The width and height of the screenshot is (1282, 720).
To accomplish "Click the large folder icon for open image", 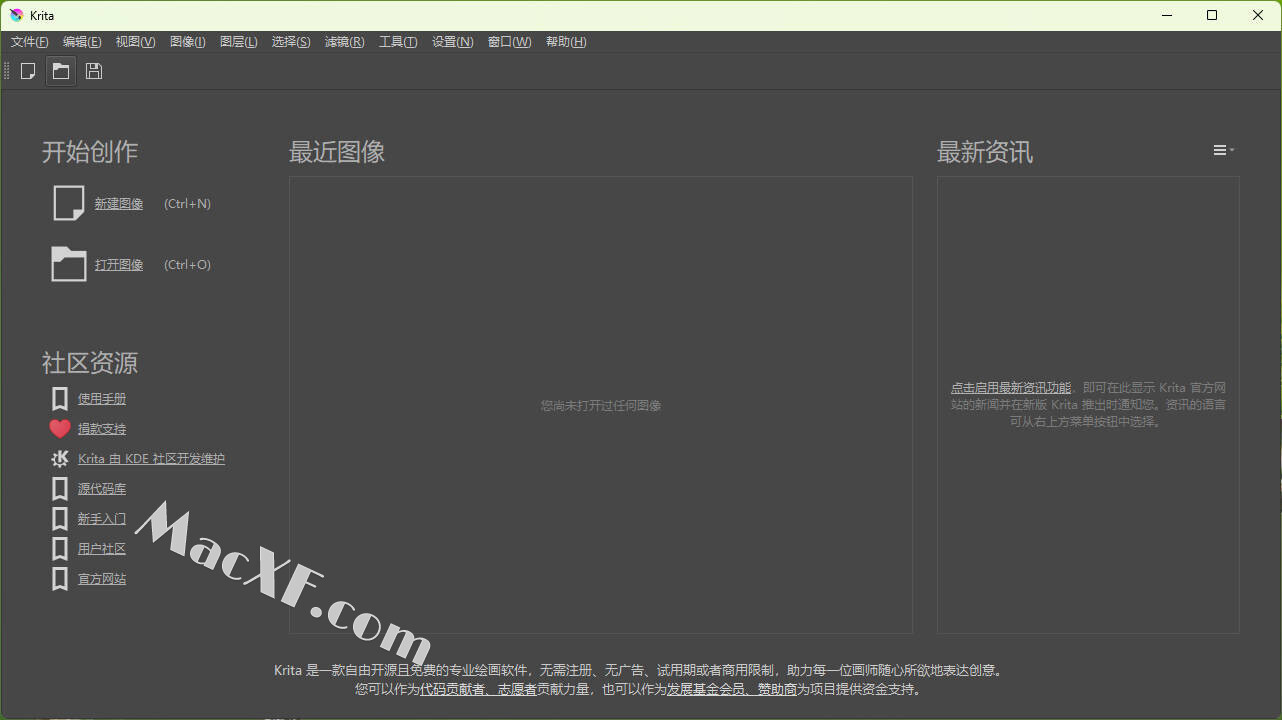I will (x=69, y=264).
